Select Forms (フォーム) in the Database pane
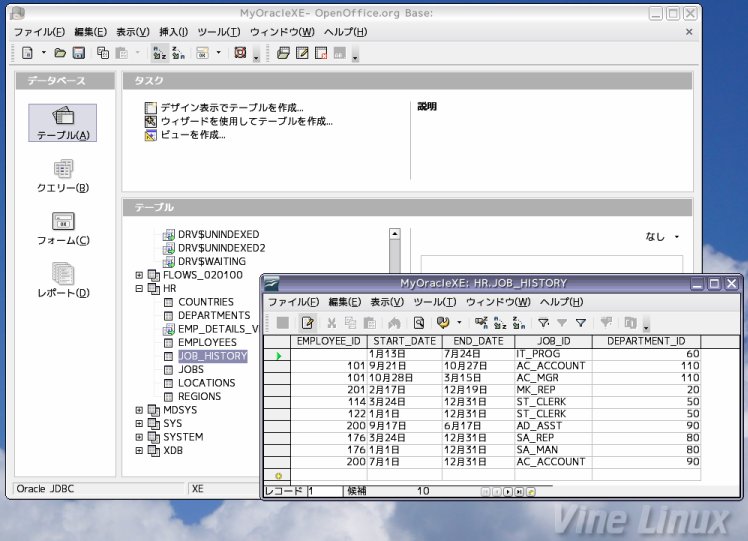 [63, 229]
